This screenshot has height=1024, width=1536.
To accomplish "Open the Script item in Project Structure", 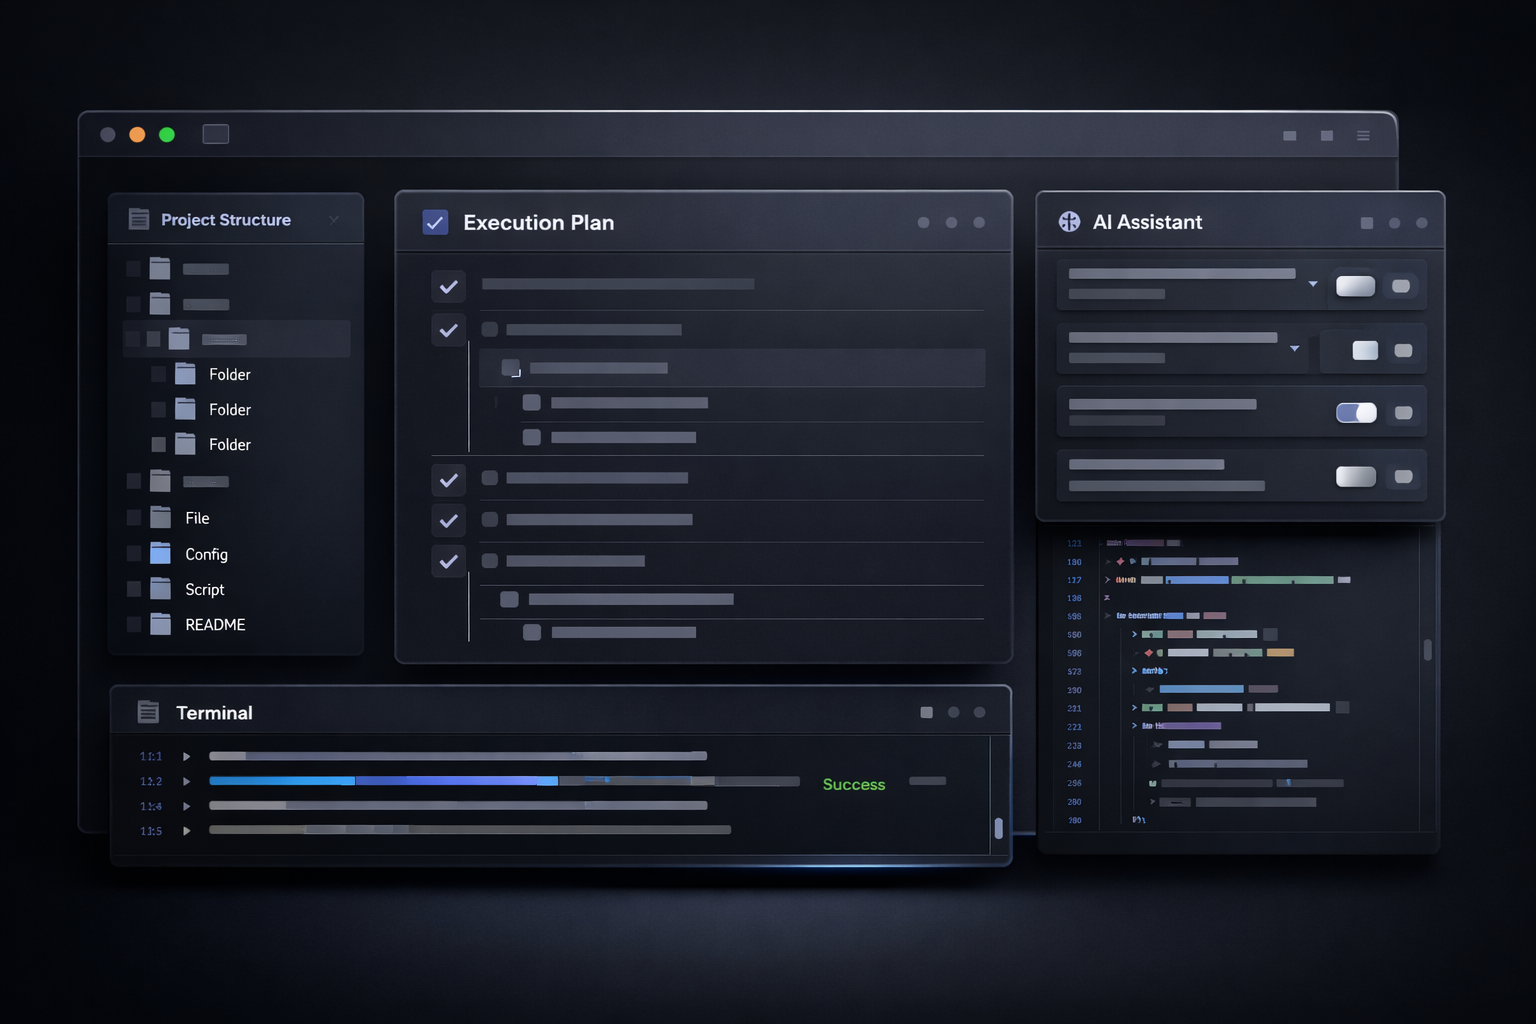I will pos(204,589).
